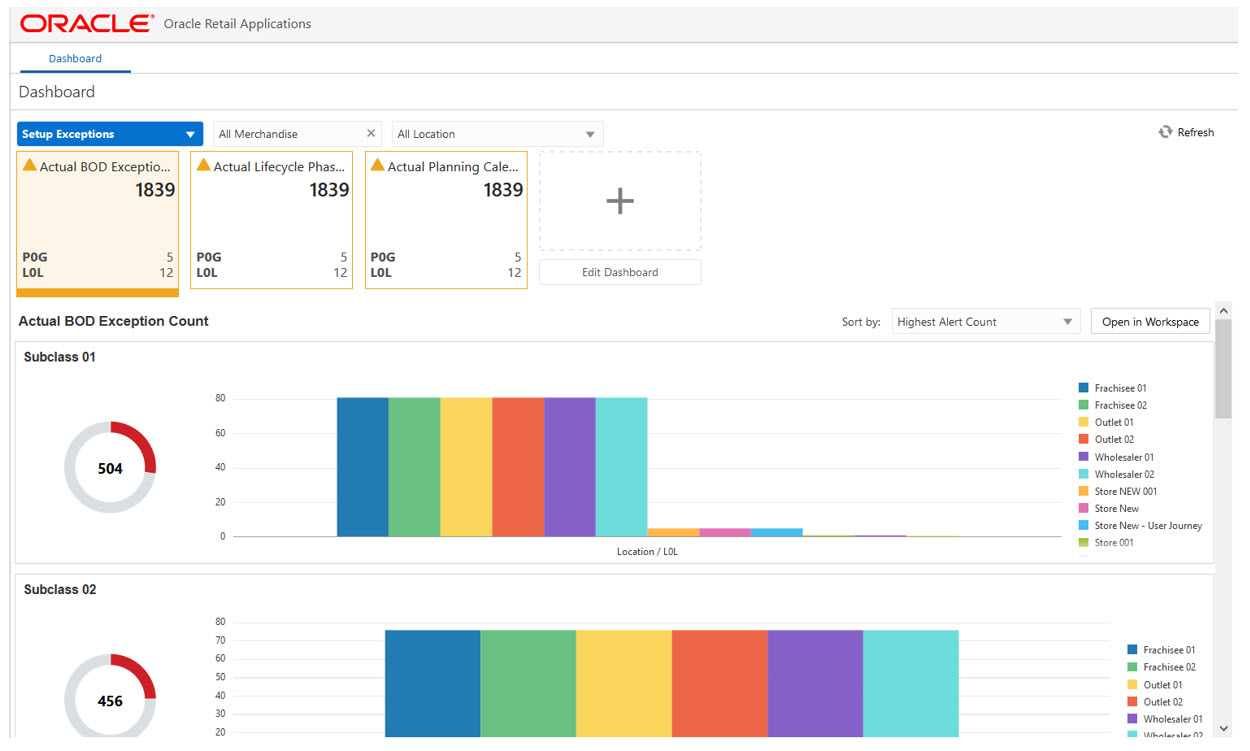Screen dimensions: 1250x751
Task: Switch to the Dashboard tab
Action: 74,59
